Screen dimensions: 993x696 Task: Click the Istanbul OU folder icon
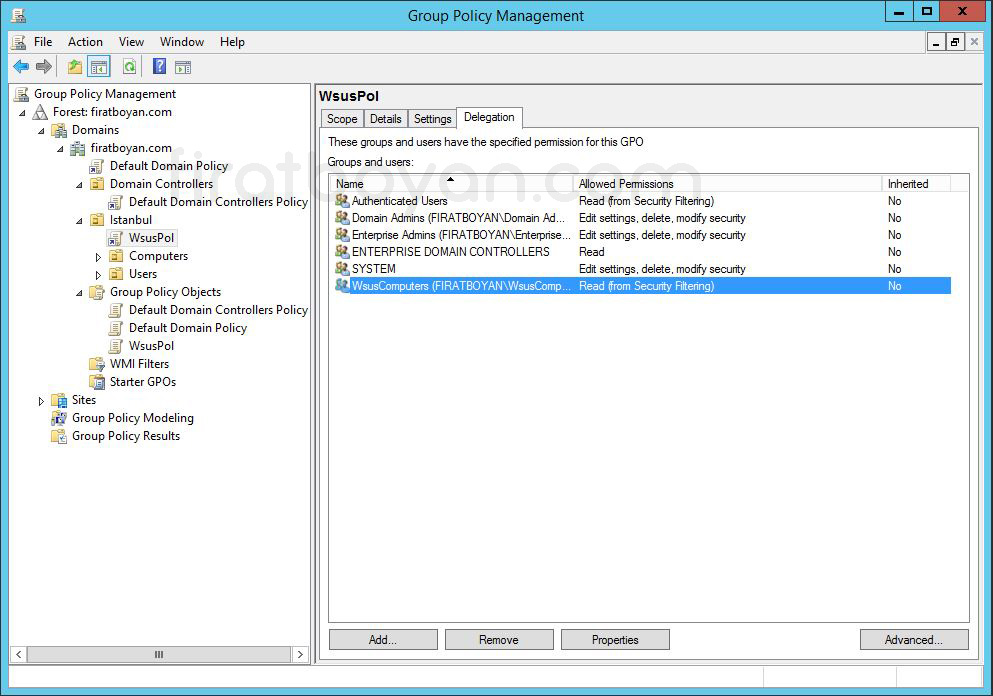[98, 220]
